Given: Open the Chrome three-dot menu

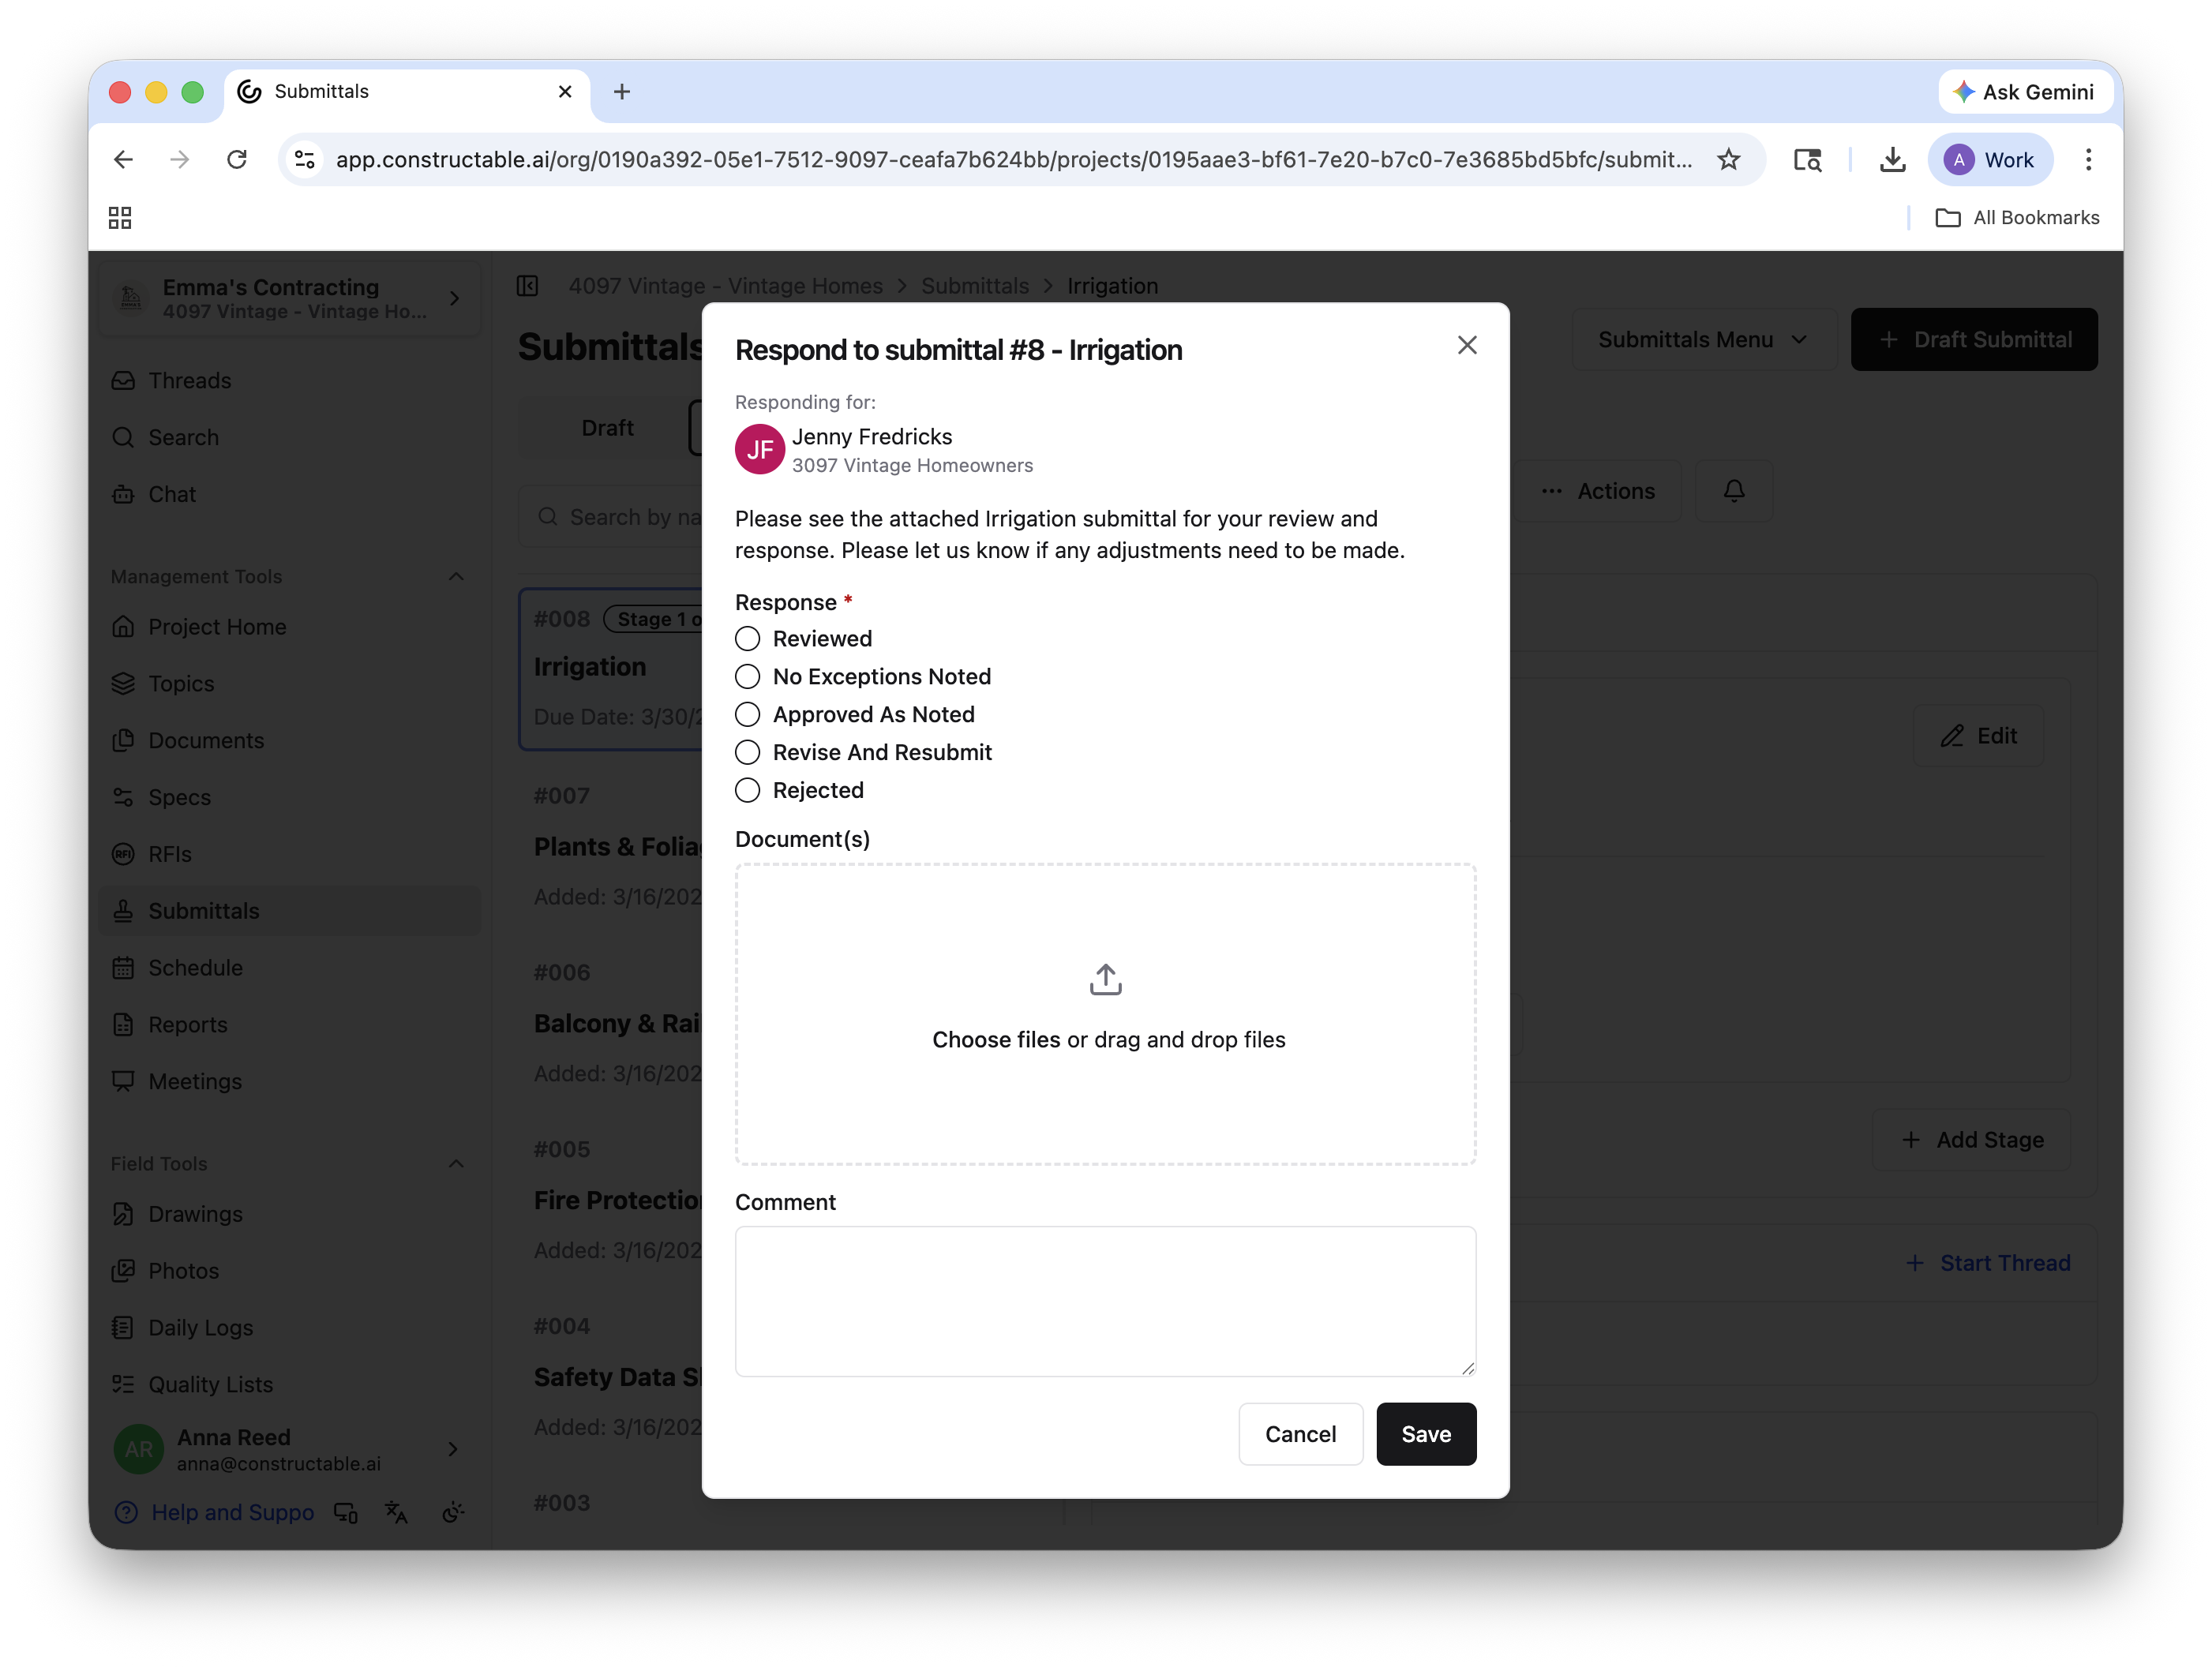Looking at the screenshot, I should (x=2088, y=160).
